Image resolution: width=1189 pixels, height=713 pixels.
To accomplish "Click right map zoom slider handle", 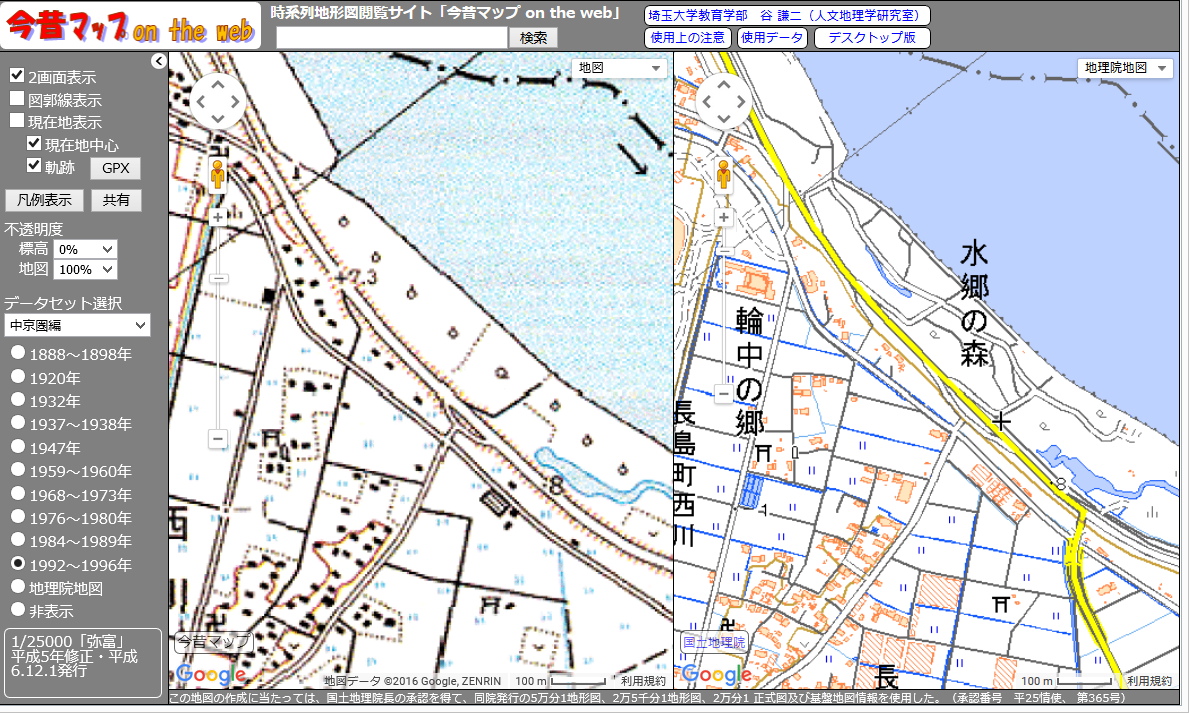I will click(x=723, y=250).
